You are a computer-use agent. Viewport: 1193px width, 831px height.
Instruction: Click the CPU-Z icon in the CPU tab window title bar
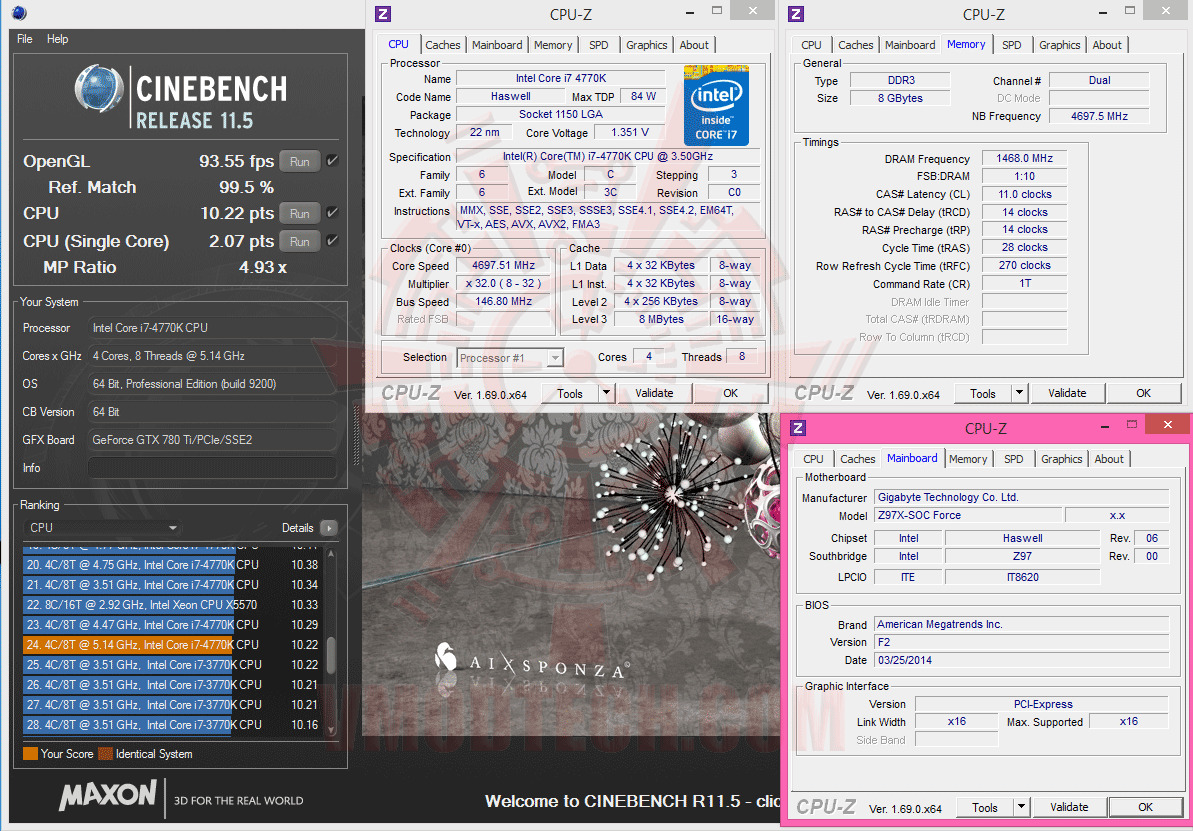point(384,13)
